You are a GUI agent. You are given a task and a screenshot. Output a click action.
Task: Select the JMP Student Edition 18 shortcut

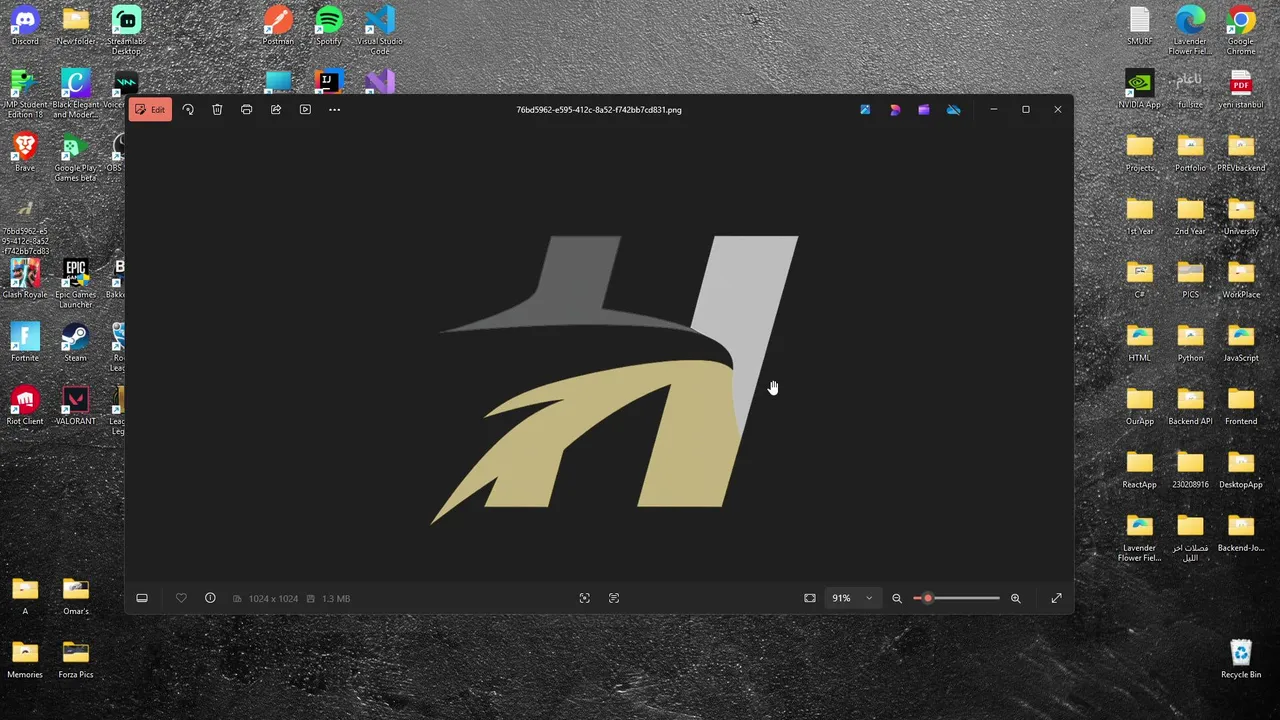[25, 94]
